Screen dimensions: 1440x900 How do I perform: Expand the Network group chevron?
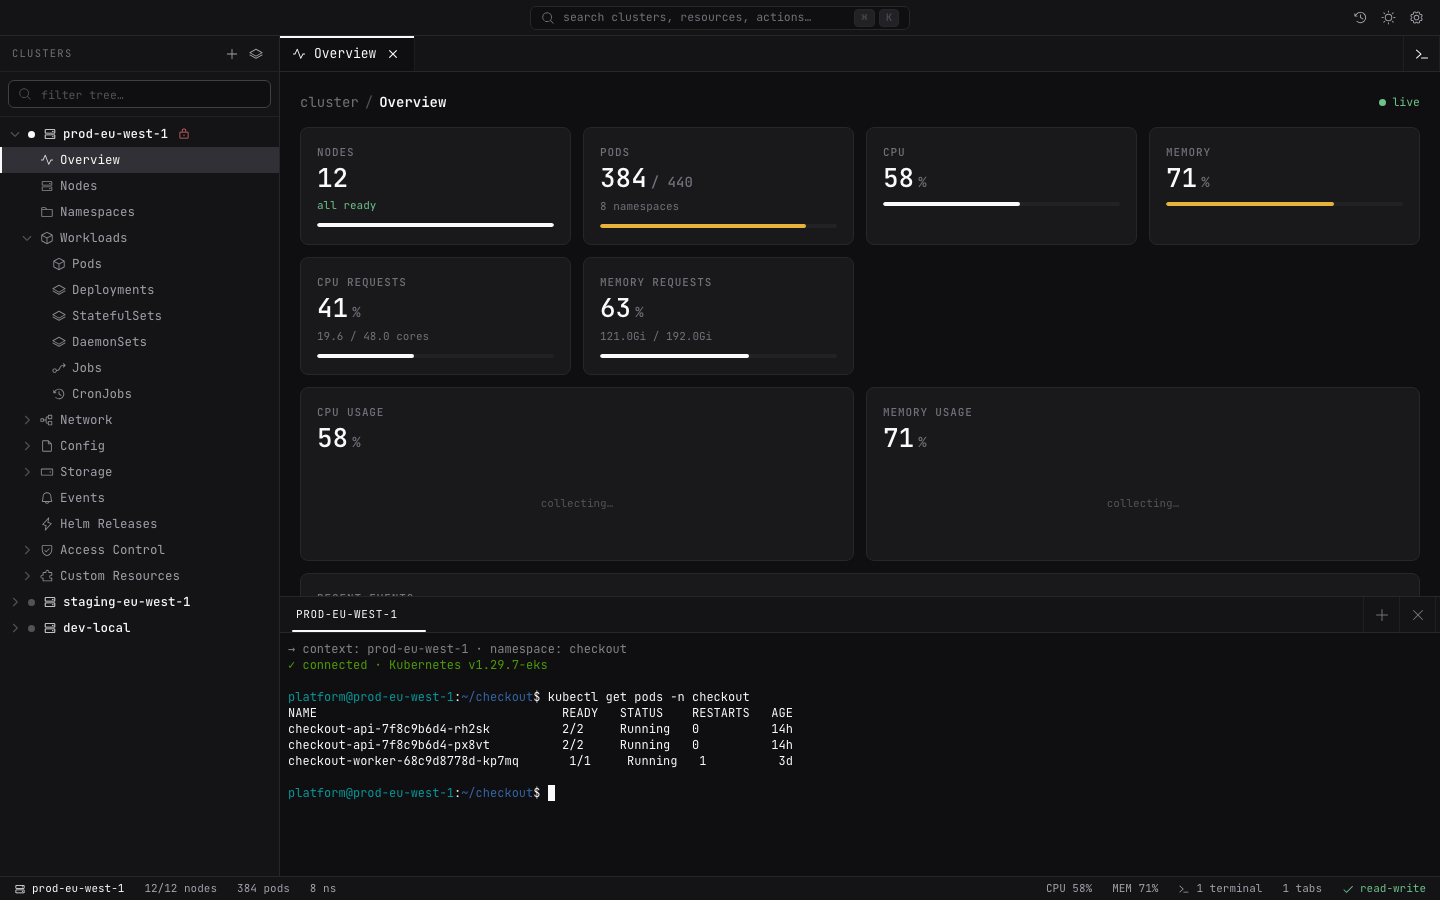27,420
